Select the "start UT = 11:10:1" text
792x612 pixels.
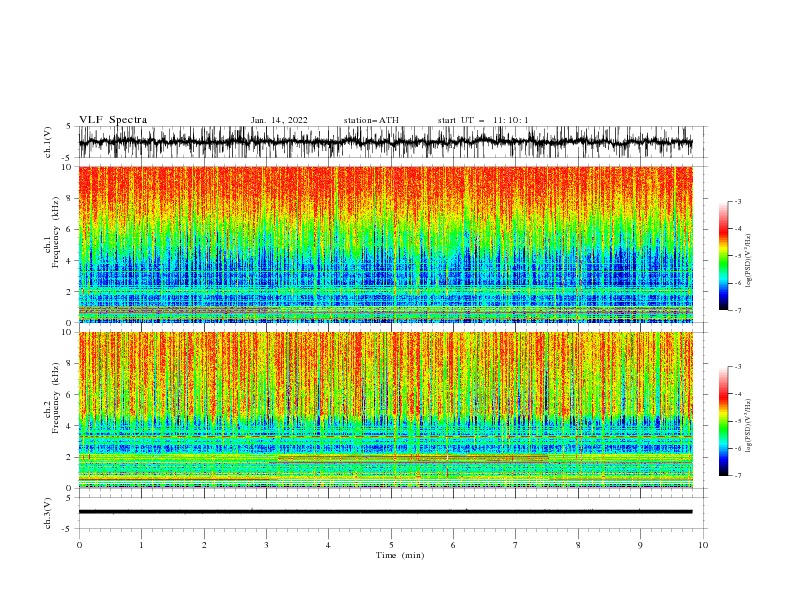[x=482, y=120]
